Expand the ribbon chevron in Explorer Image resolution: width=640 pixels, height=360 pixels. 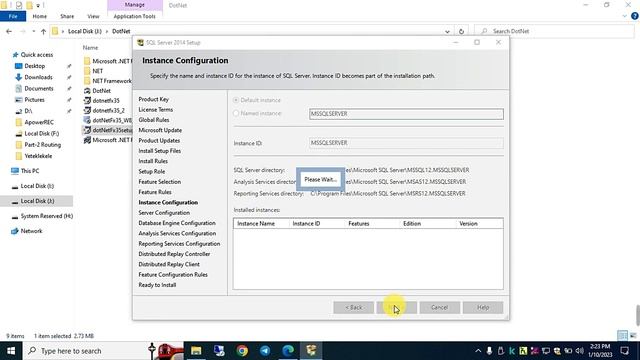[624, 16]
